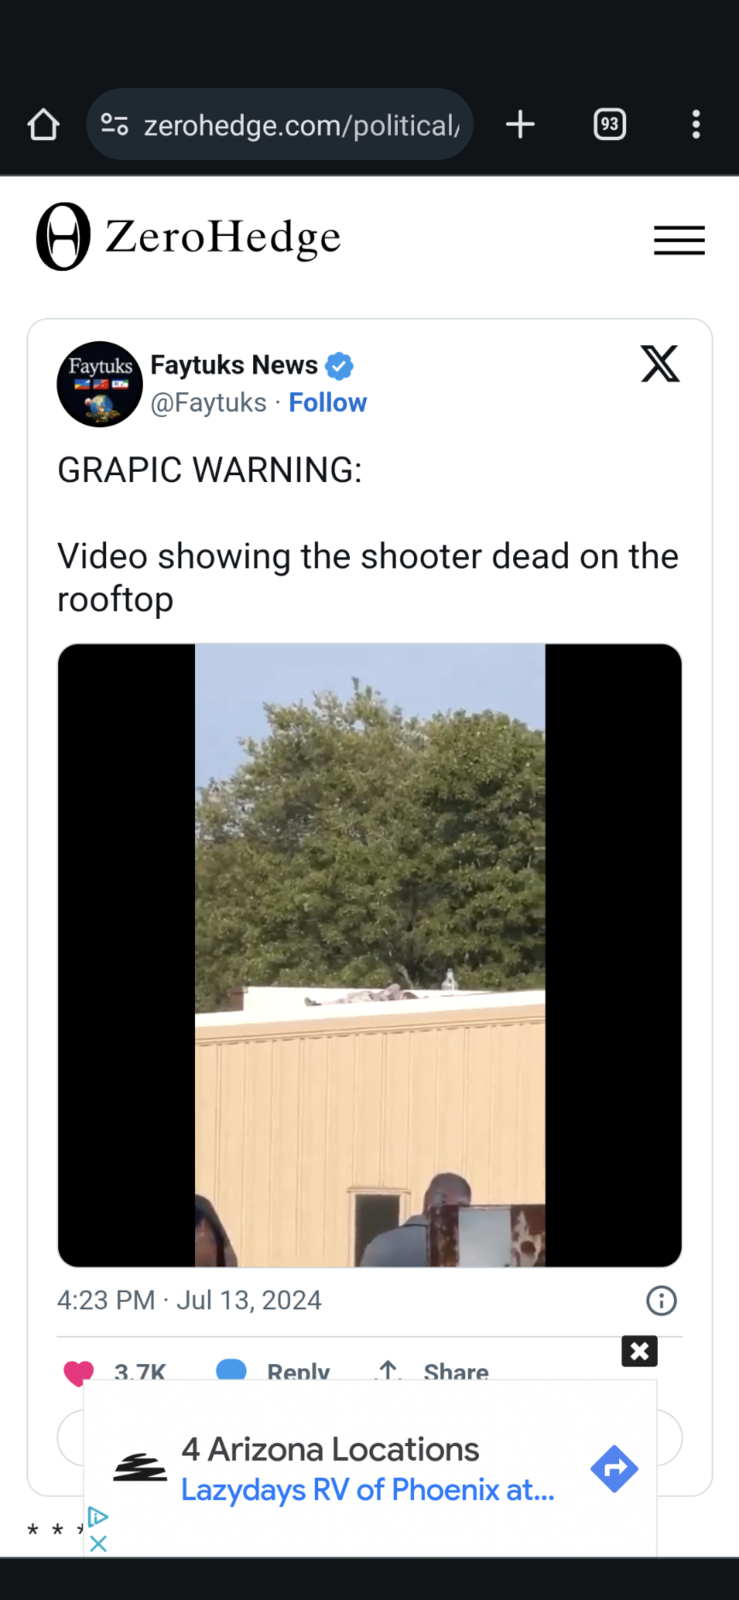Viewport: 739px width, 1600px height.
Task: Close the bottom ad banner
Action: (640, 1351)
